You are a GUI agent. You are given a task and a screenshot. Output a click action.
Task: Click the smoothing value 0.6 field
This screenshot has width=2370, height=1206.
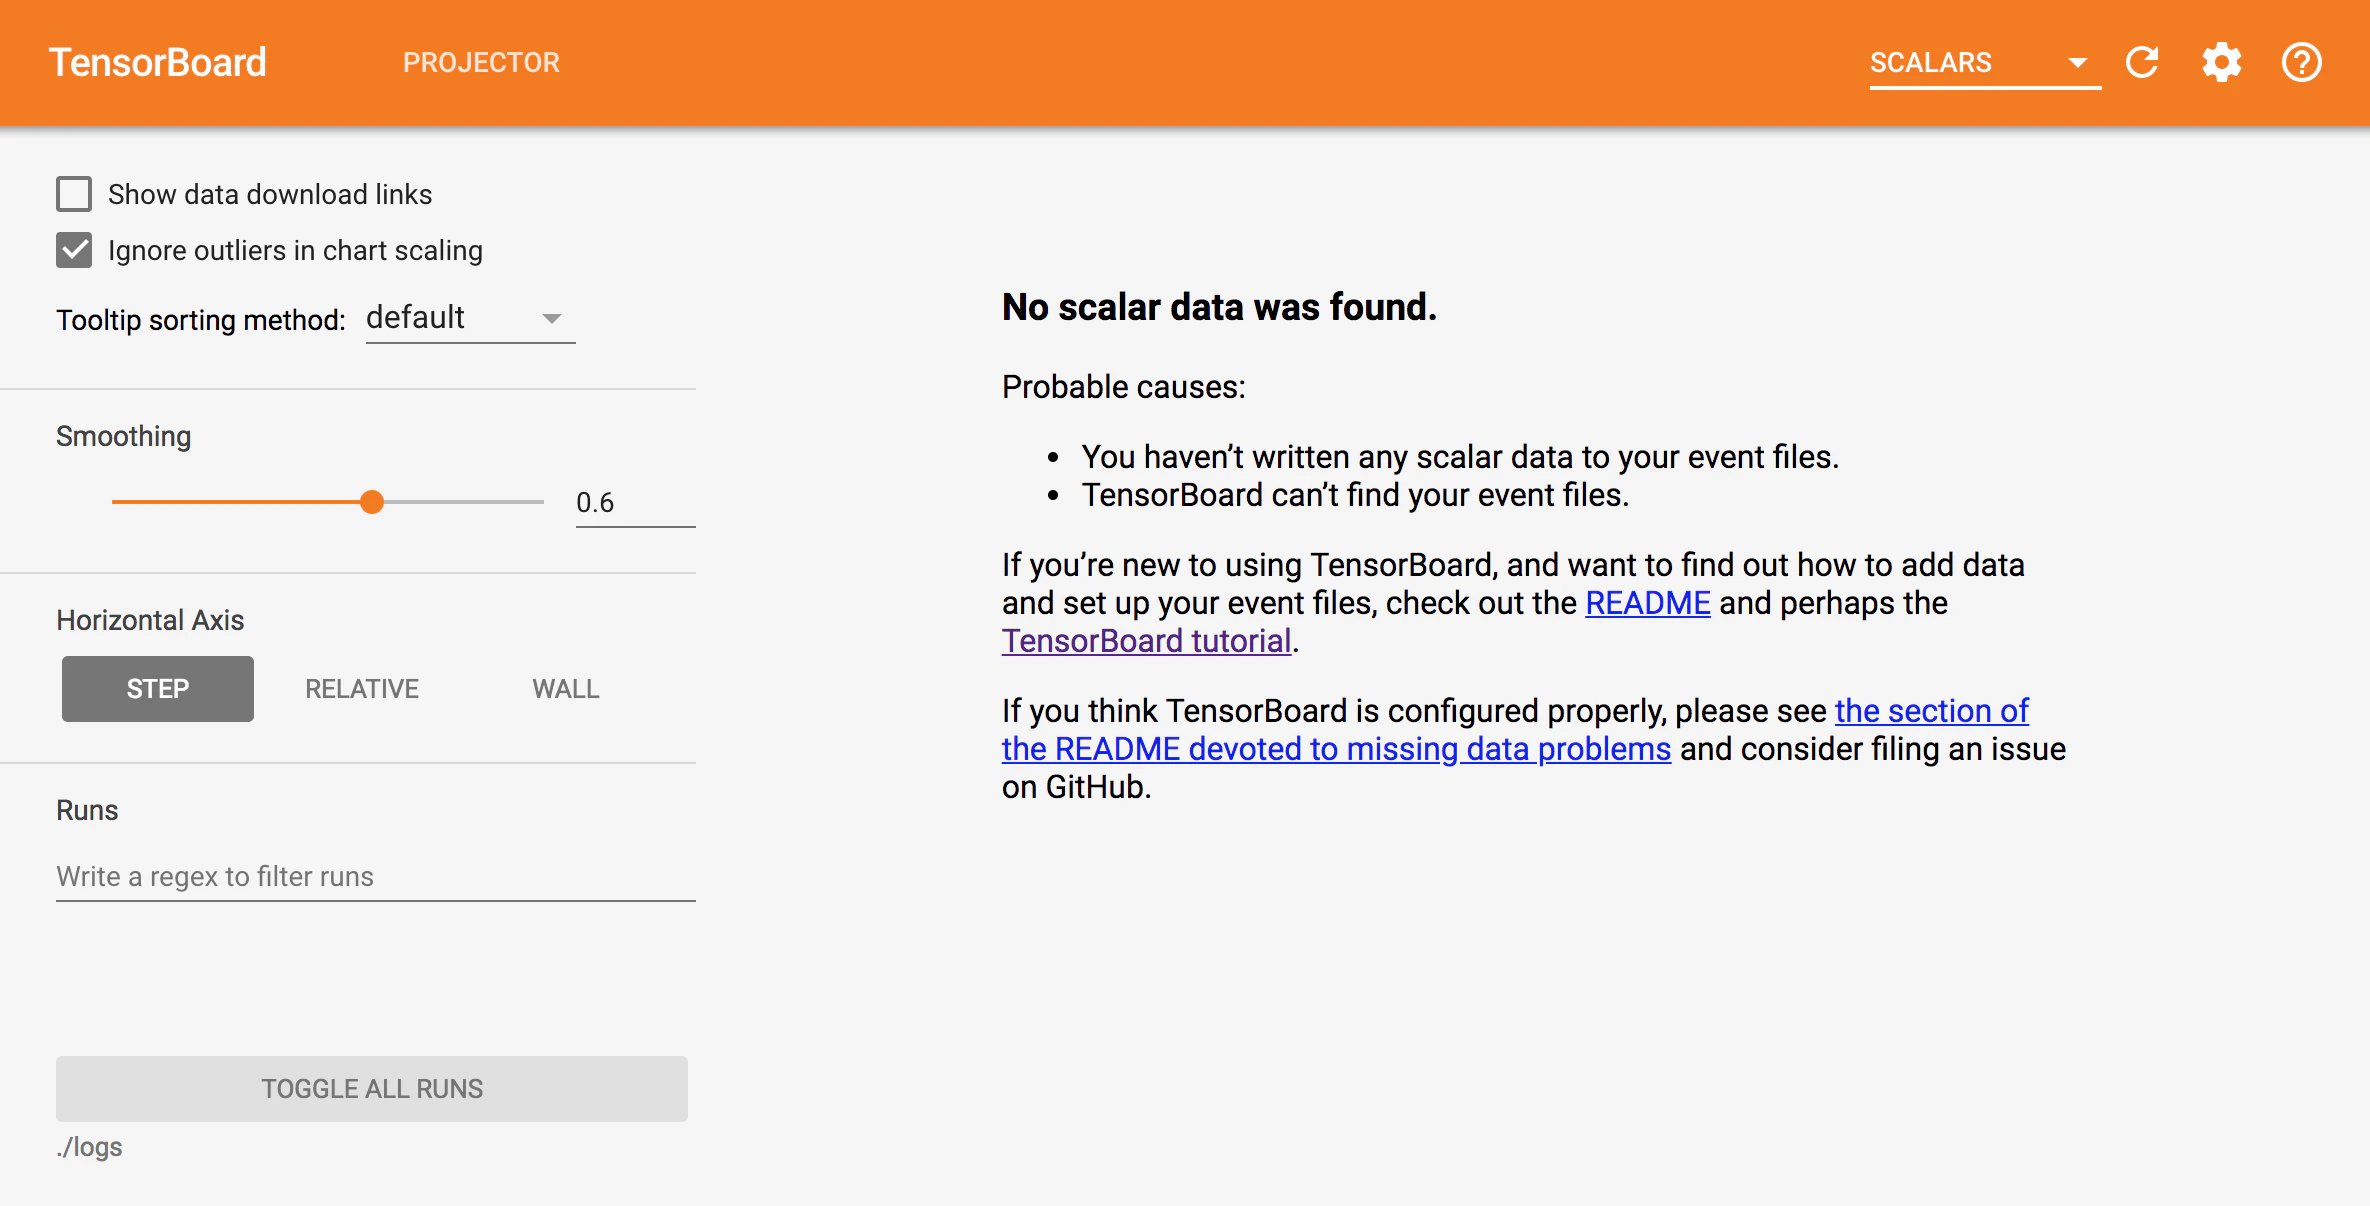tap(636, 503)
